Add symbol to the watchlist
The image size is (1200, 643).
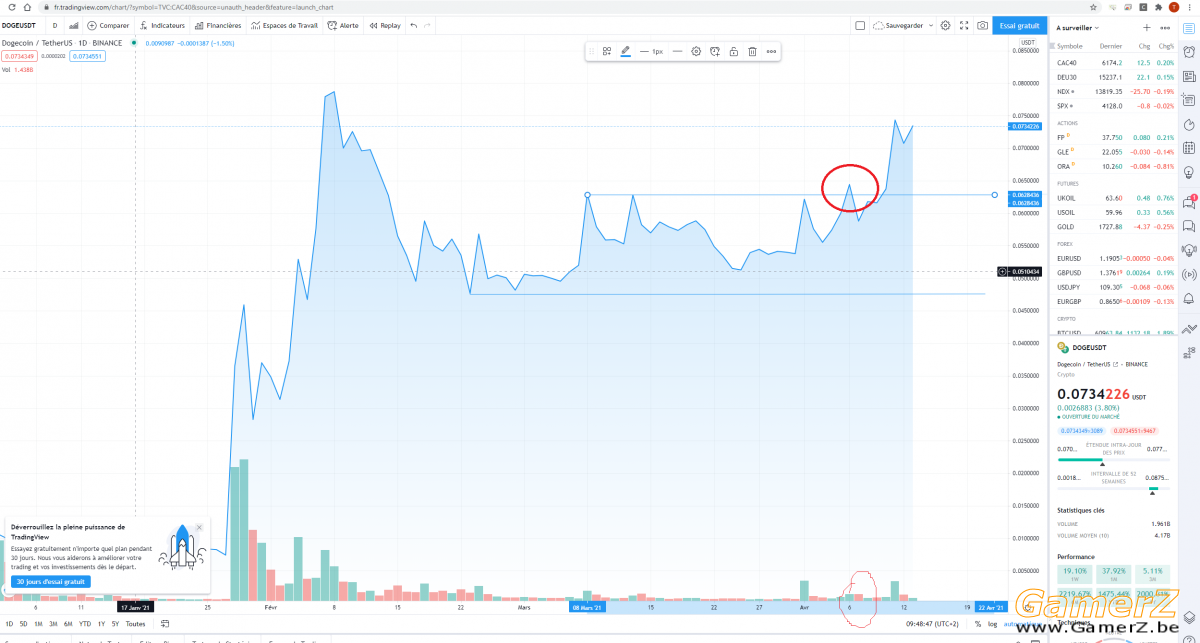point(1146,28)
